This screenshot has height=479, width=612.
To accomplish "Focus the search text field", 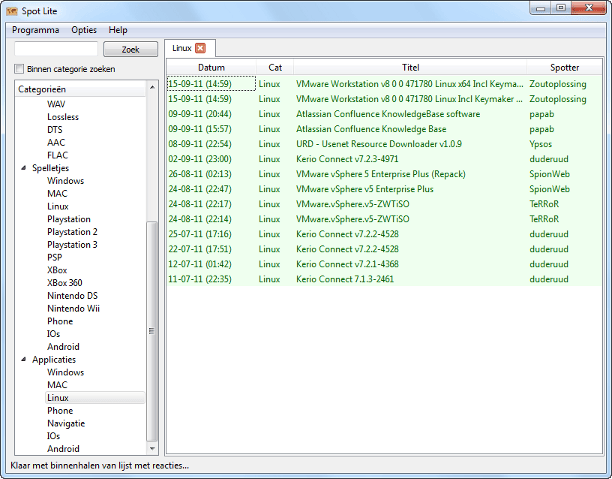I will tap(56, 49).
